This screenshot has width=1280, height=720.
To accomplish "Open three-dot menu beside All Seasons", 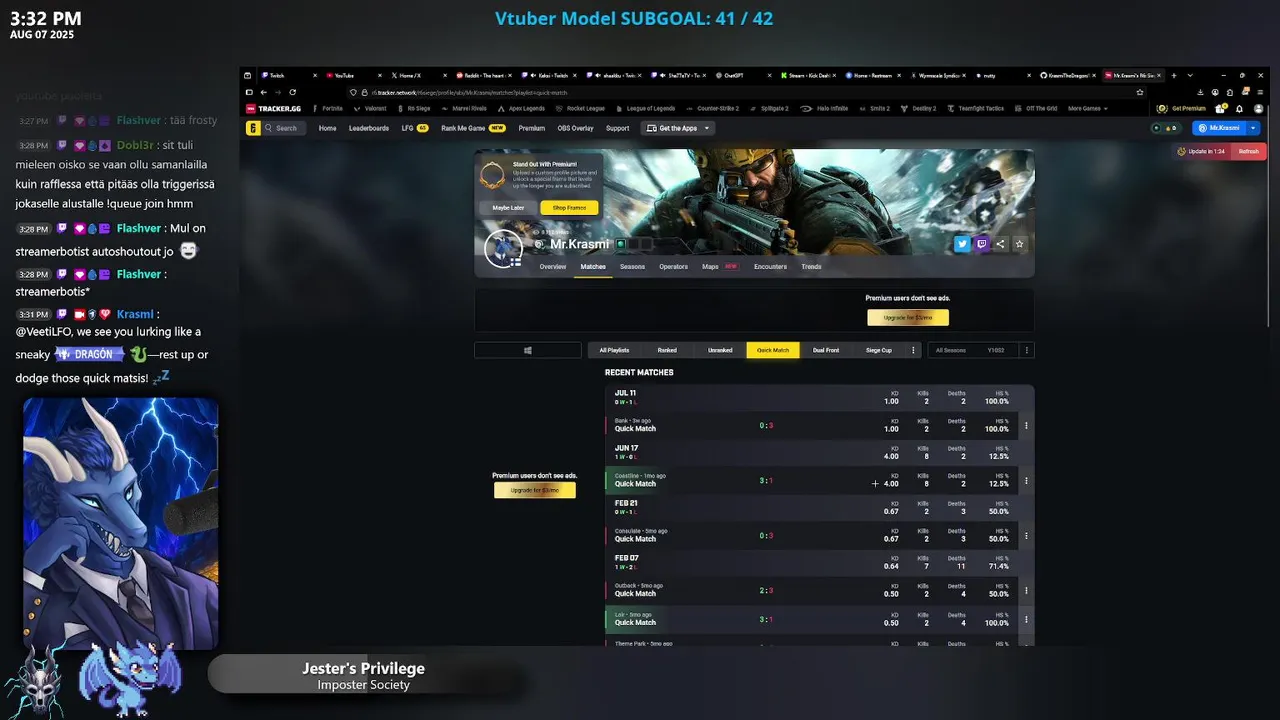I will (1027, 350).
